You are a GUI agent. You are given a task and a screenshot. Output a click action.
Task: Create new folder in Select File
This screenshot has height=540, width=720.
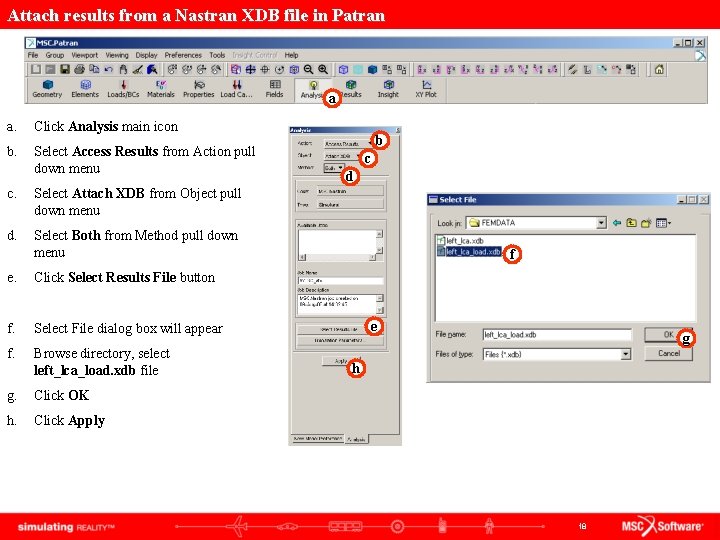646,223
